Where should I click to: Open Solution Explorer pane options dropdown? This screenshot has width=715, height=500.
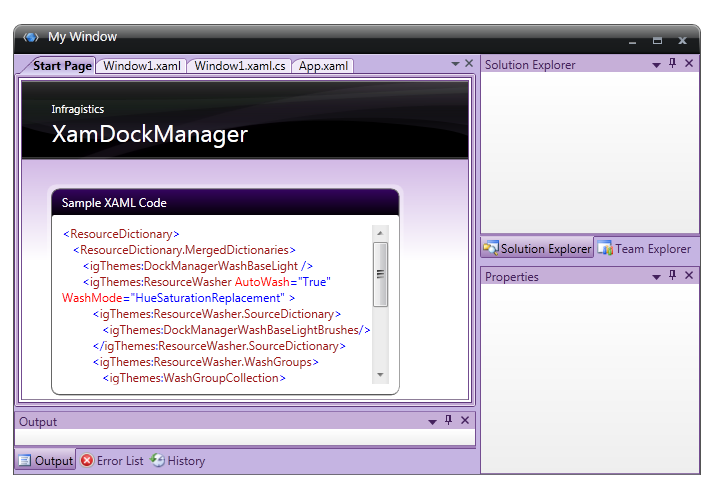coord(657,65)
